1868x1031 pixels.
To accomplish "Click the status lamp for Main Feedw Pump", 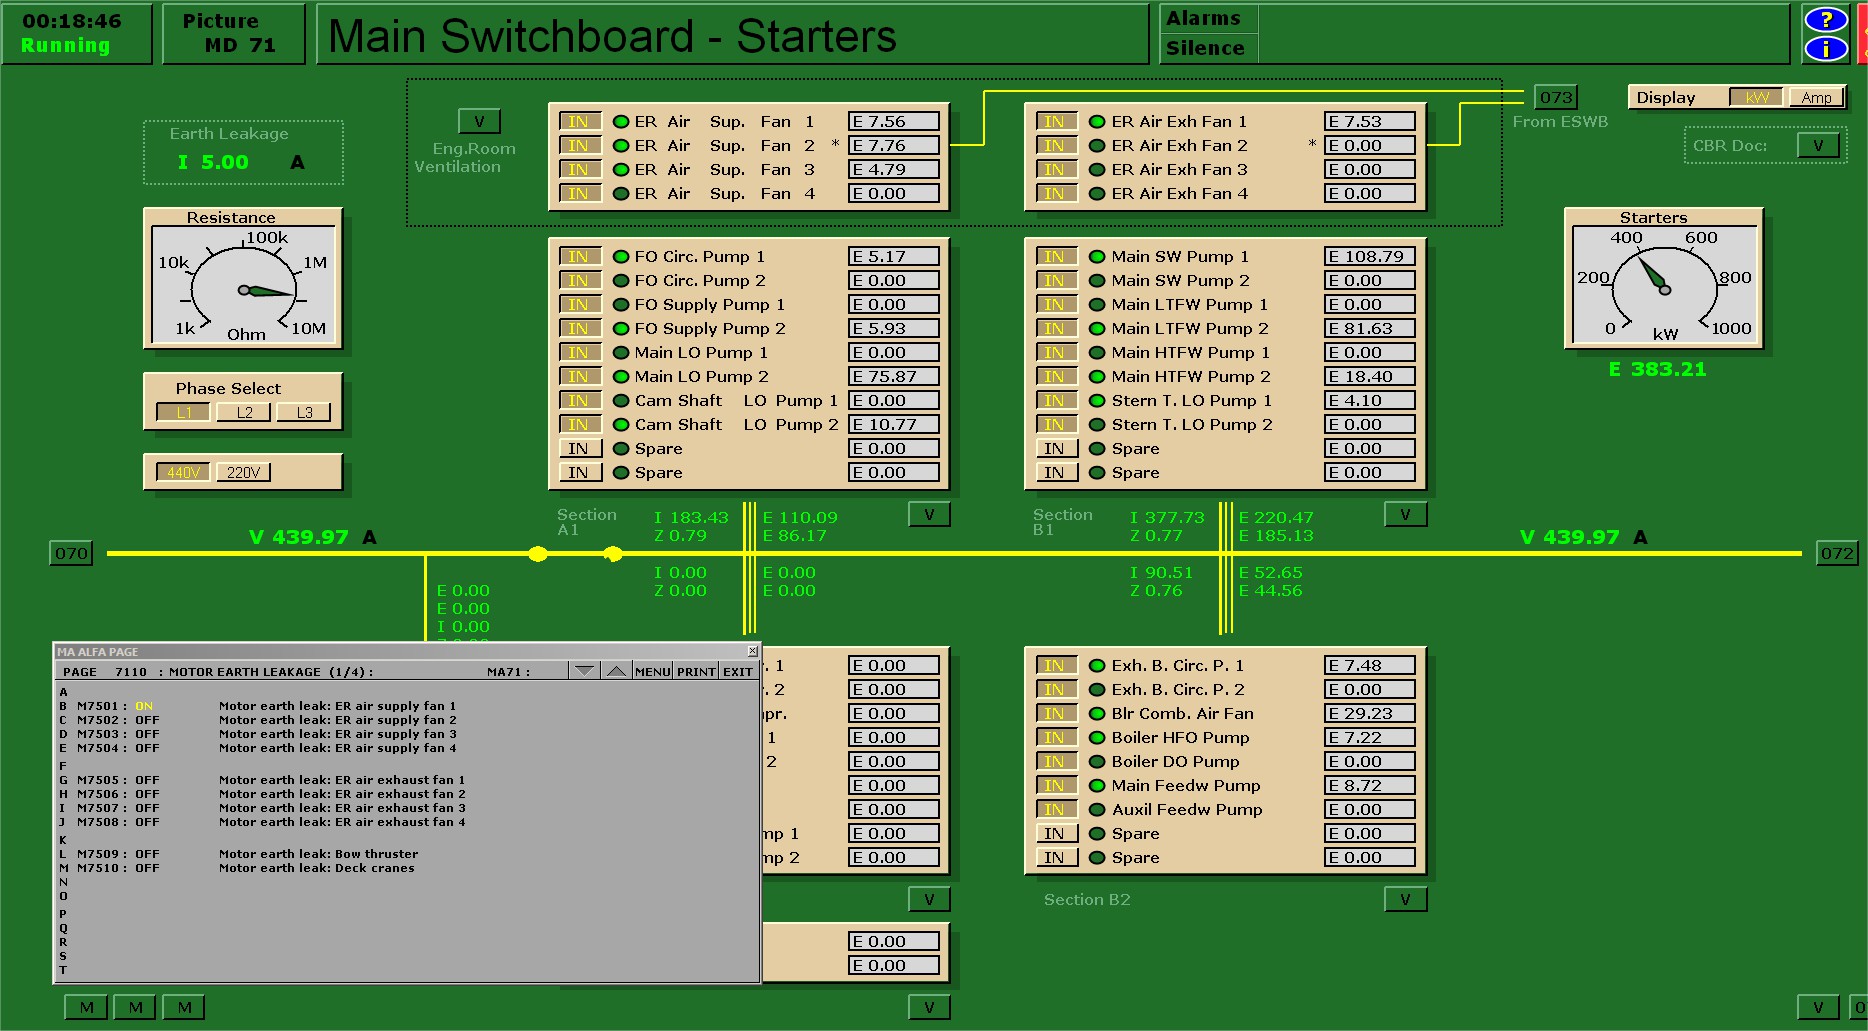I will (1097, 786).
